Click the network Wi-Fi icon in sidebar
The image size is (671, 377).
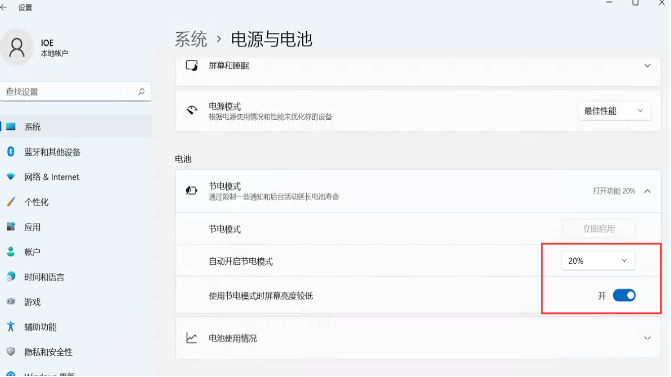click(11, 176)
